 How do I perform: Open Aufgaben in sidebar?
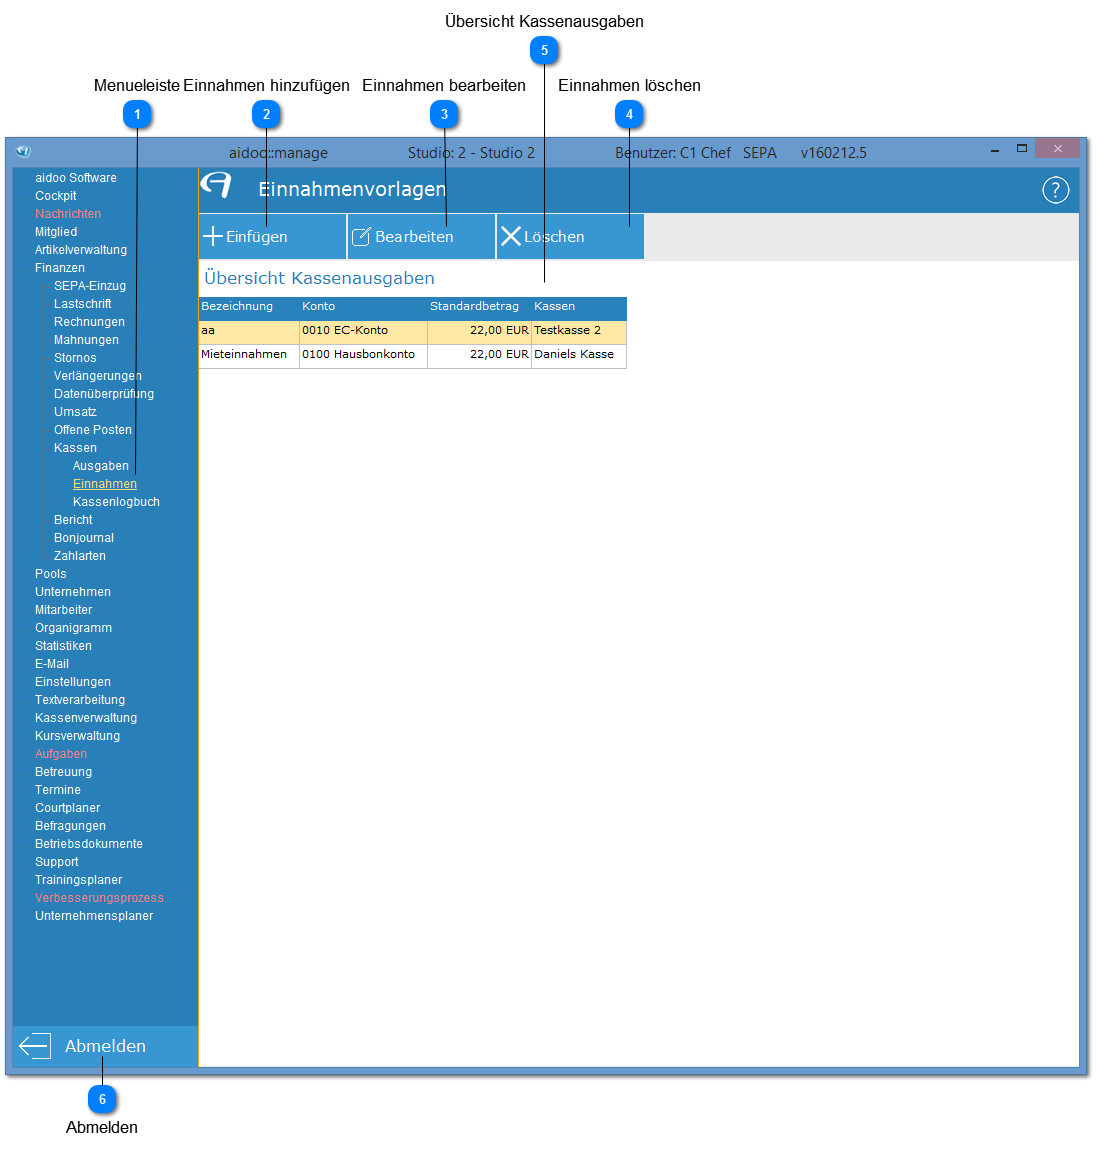pyautogui.click(x=61, y=754)
